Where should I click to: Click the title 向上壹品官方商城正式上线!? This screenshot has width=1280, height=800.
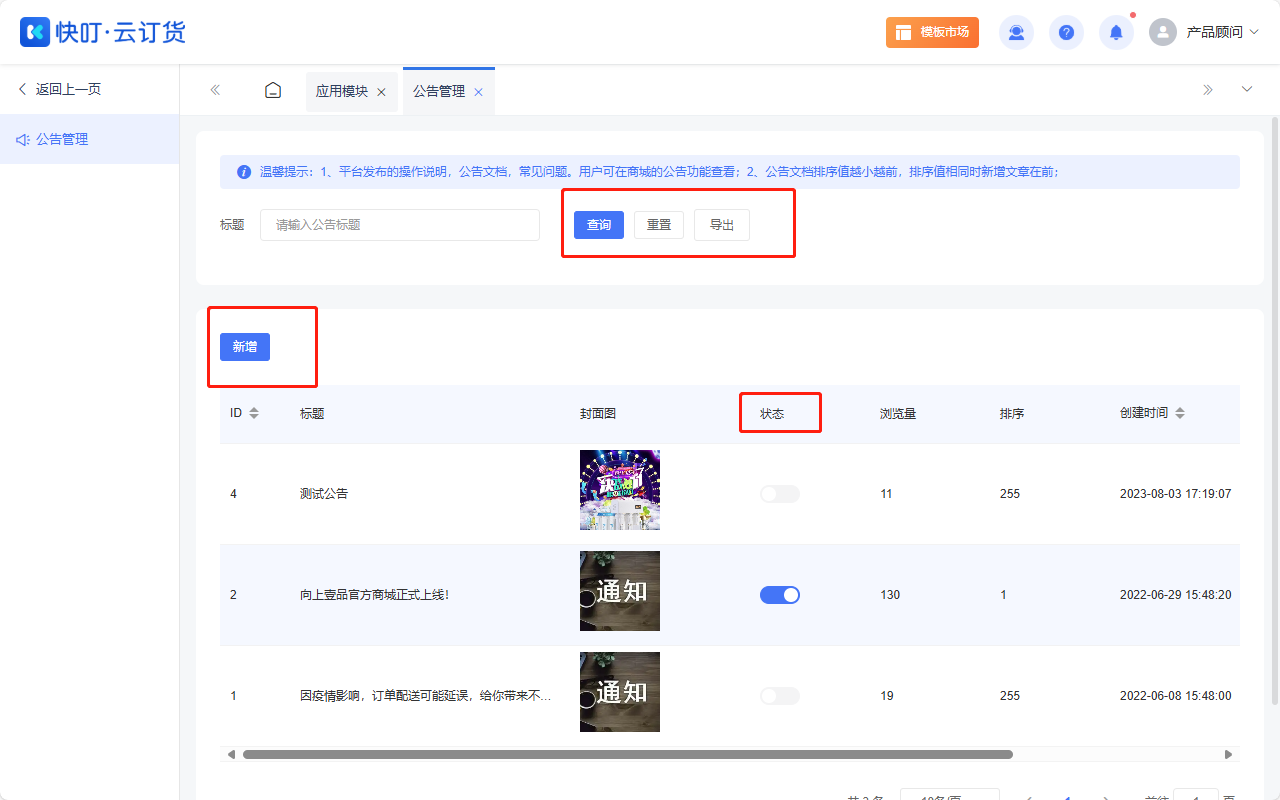375,595
